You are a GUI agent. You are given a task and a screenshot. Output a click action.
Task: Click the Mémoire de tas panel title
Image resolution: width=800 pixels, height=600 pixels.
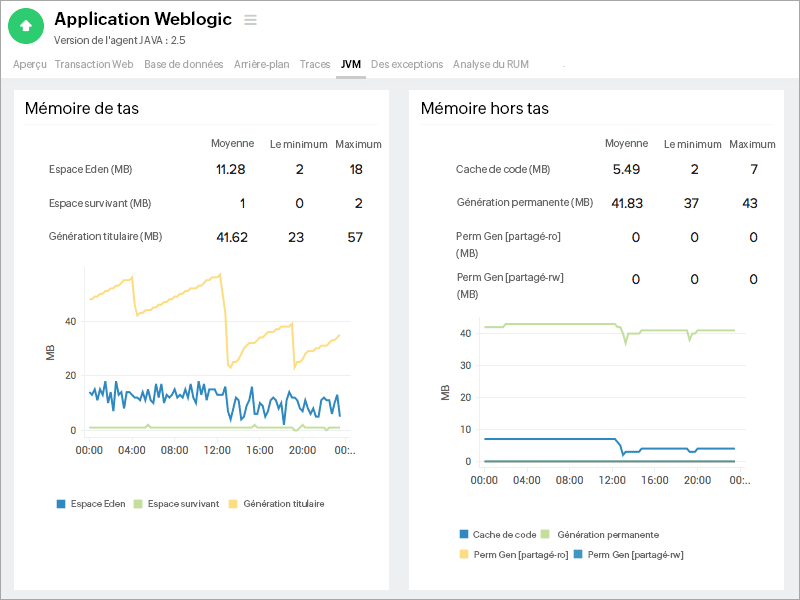pos(82,108)
